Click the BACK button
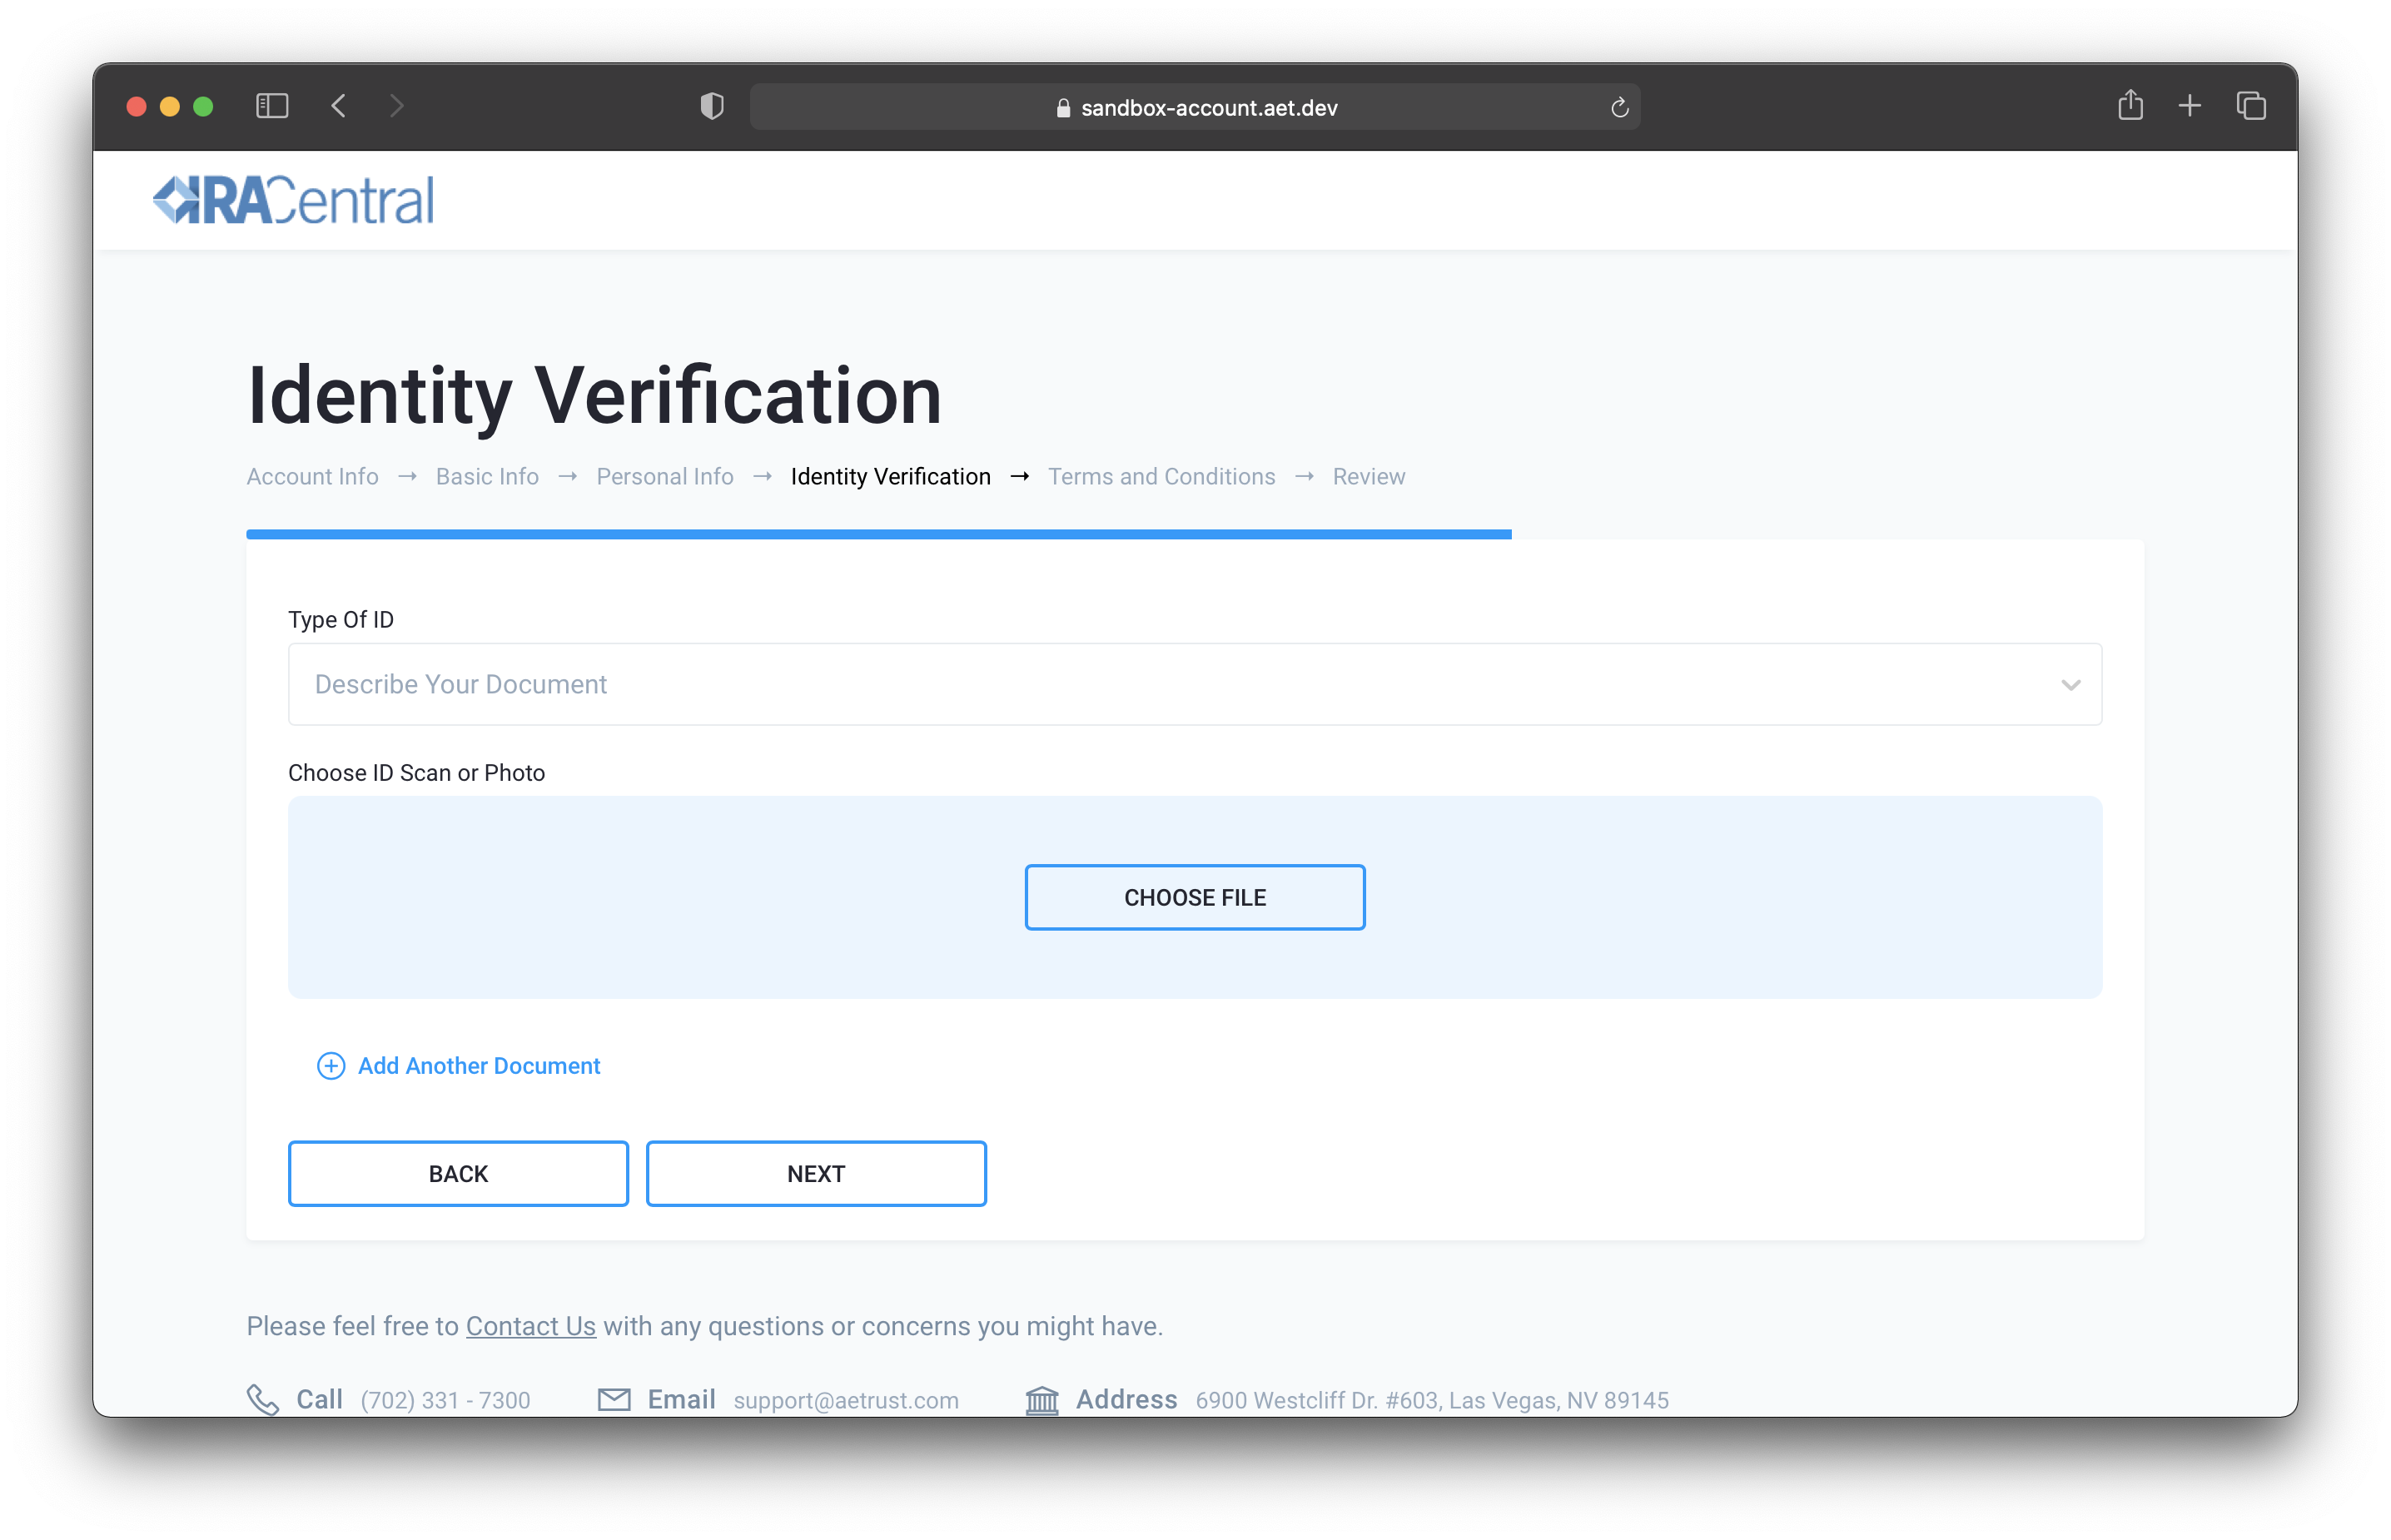The height and width of the screenshot is (1540, 2391). point(458,1174)
